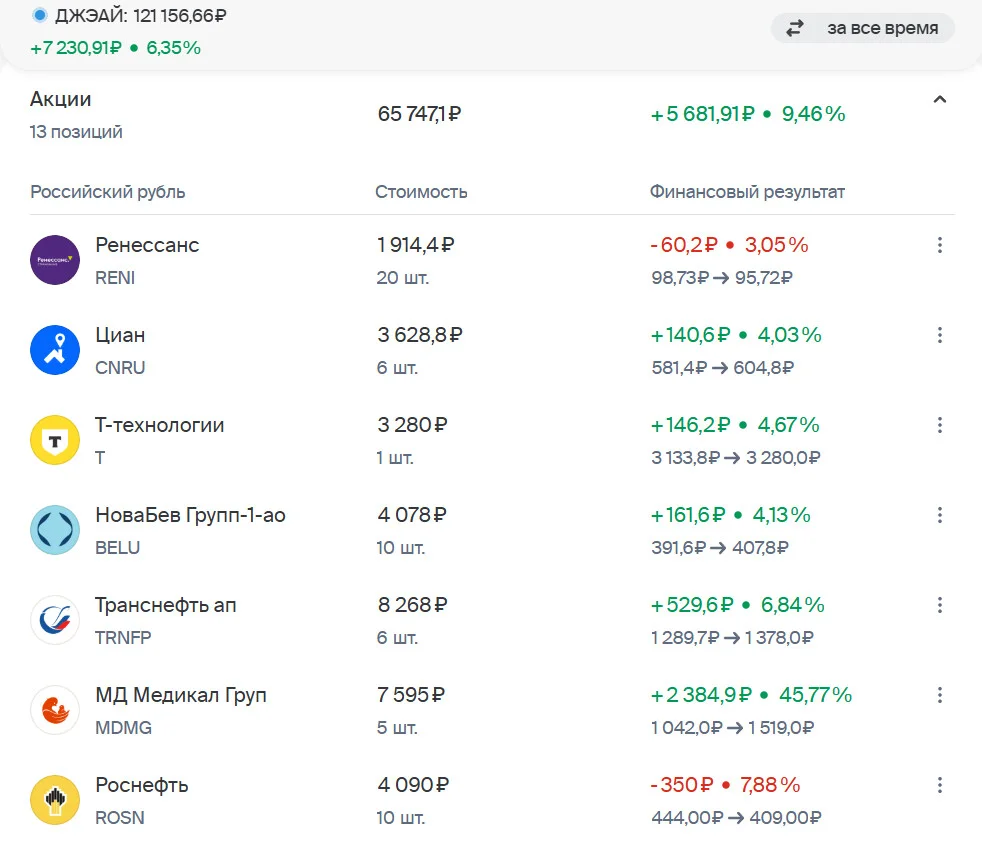
Task: Click the 1 289,7₽ → 1 378,0₽ price change
Action: tap(733, 638)
